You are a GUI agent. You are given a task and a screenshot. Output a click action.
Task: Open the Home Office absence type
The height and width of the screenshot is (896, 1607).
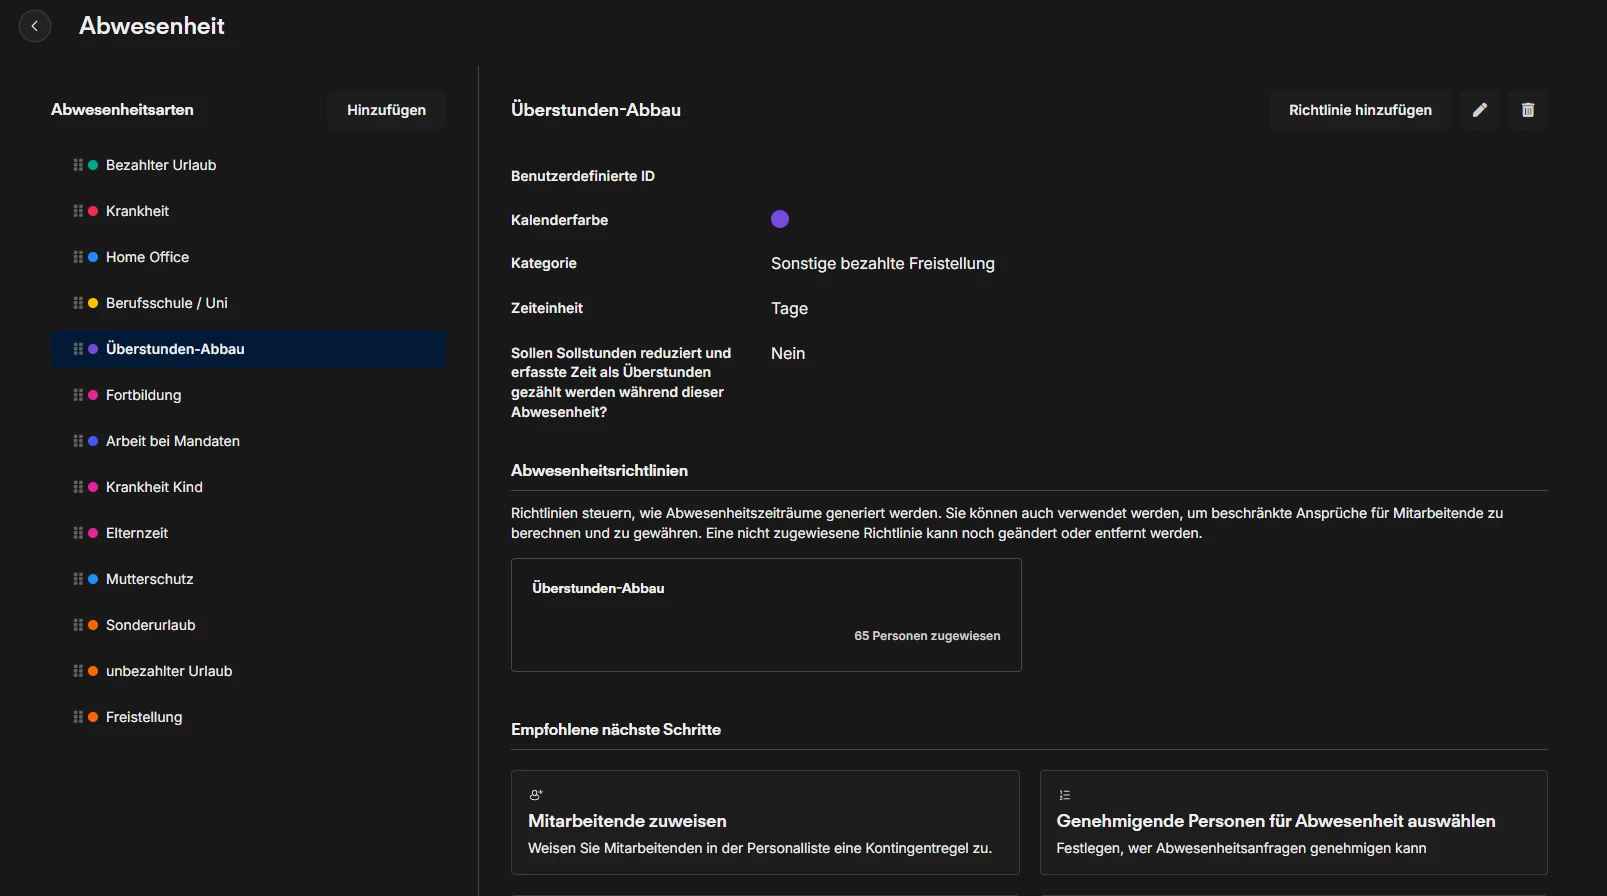248,257
